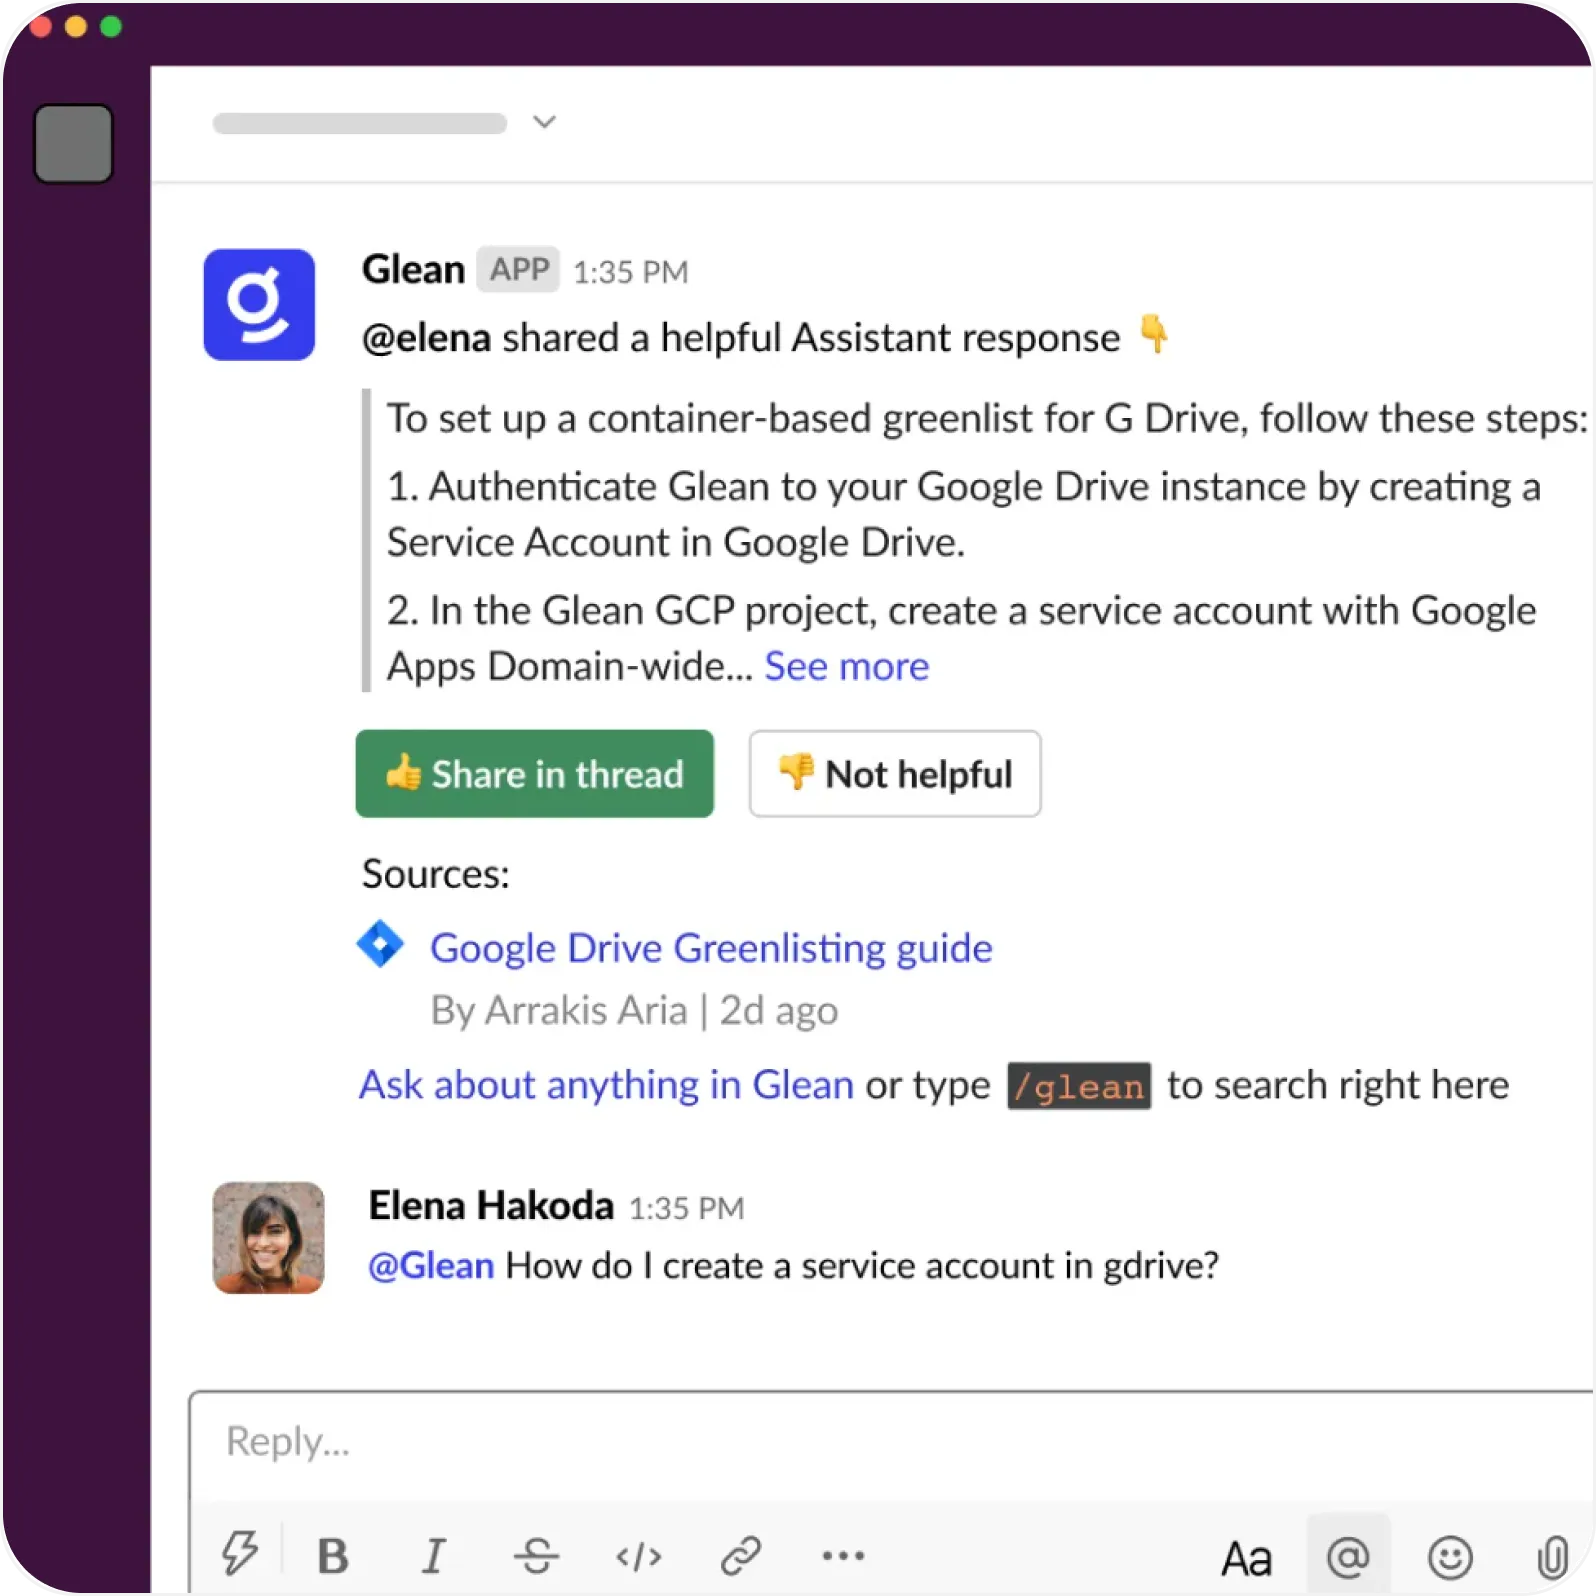Click the Glean sender name
Viewport: 1596px width, 1596px height.
coord(413,270)
